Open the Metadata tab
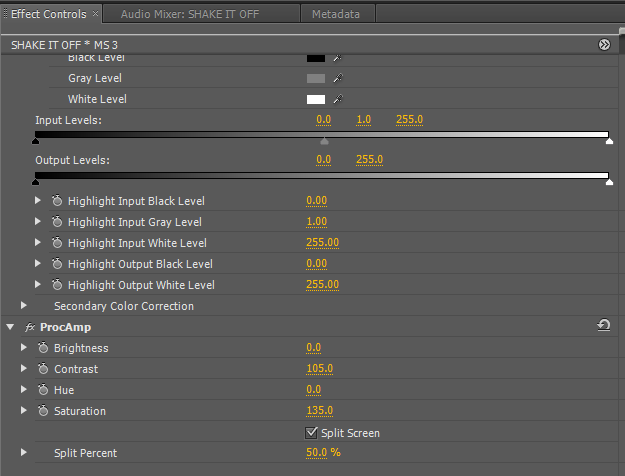 point(336,14)
